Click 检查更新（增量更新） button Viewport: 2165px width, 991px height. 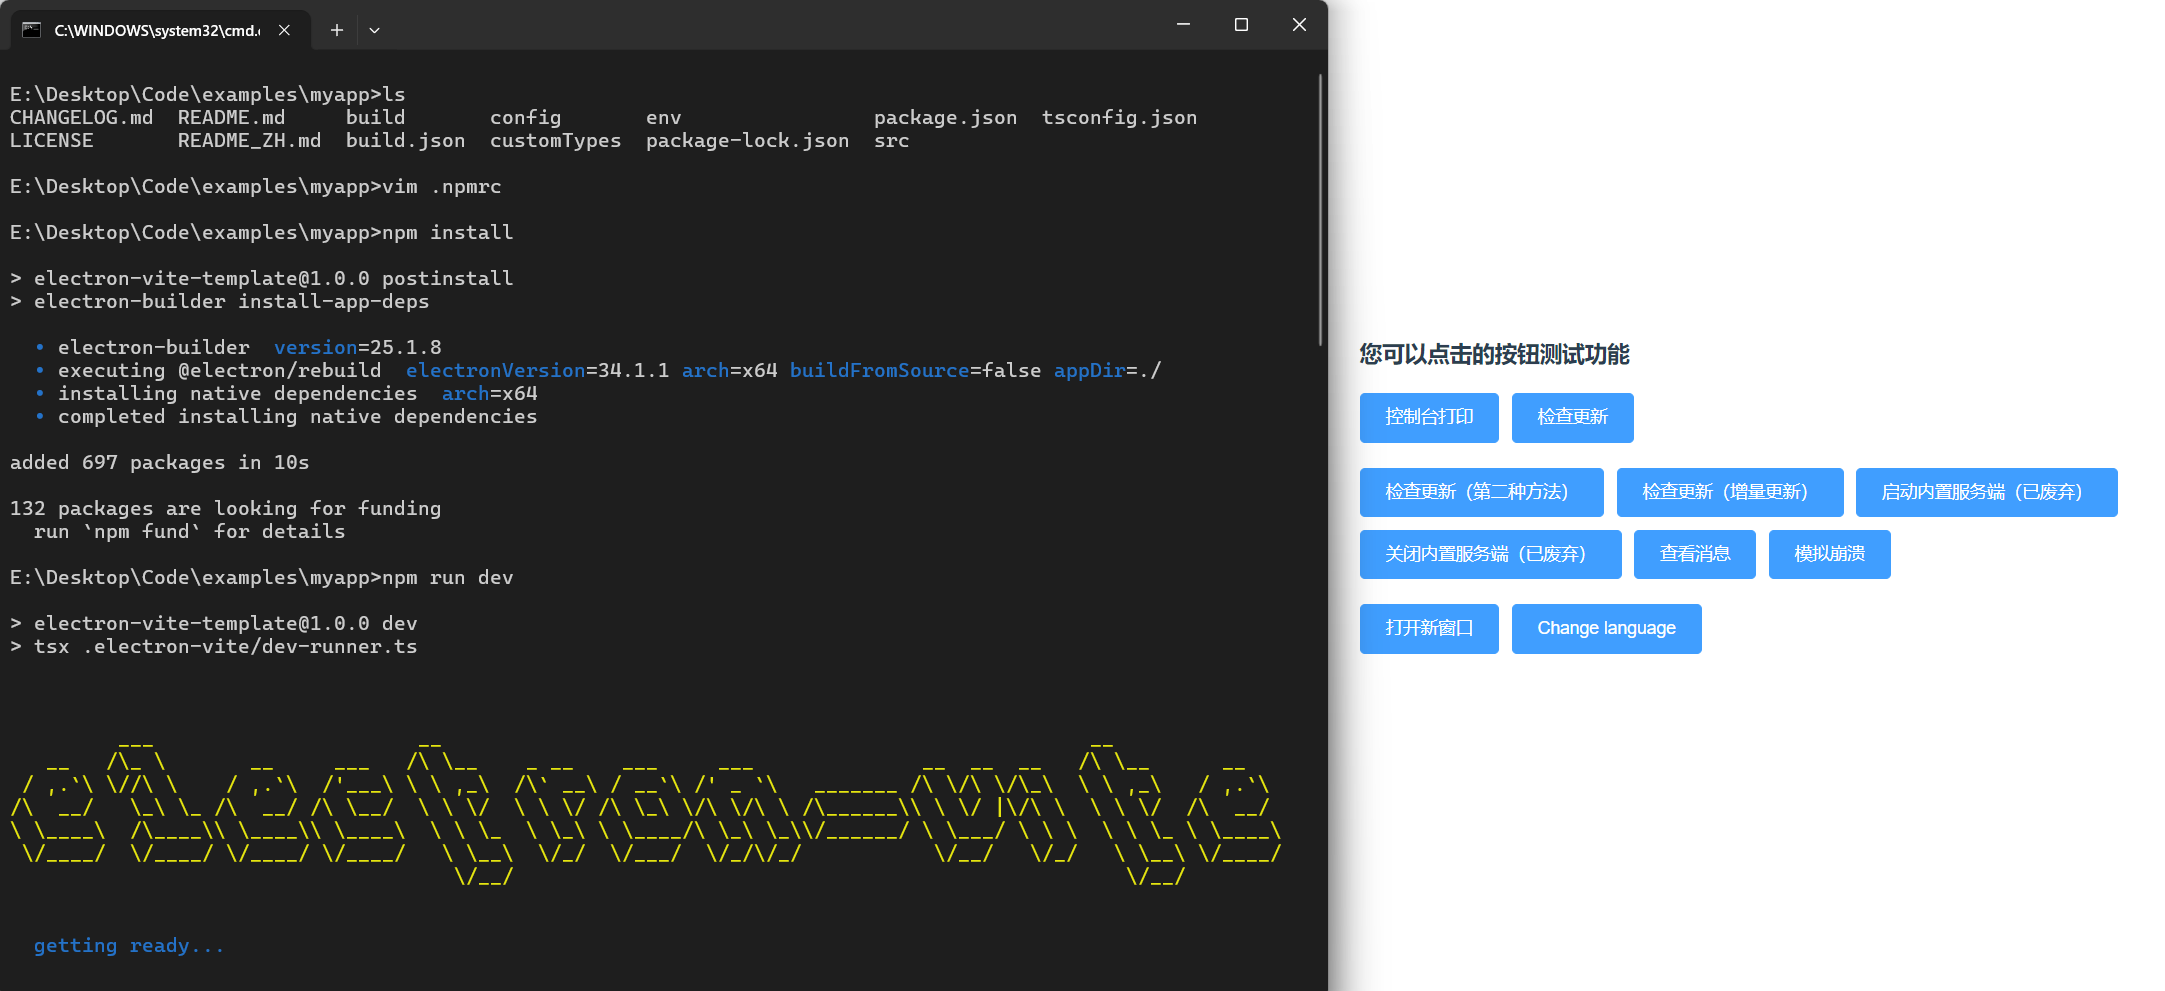pyautogui.click(x=1729, y=492)
